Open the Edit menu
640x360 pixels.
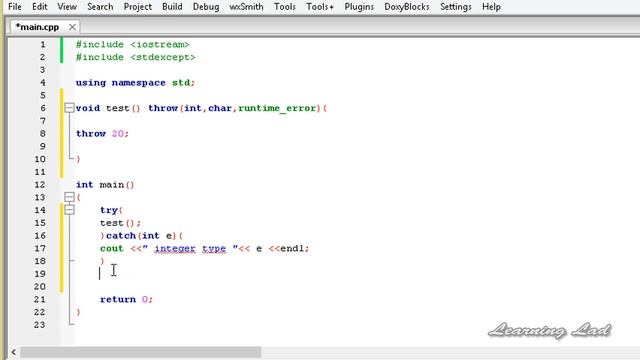pos(40,7)
